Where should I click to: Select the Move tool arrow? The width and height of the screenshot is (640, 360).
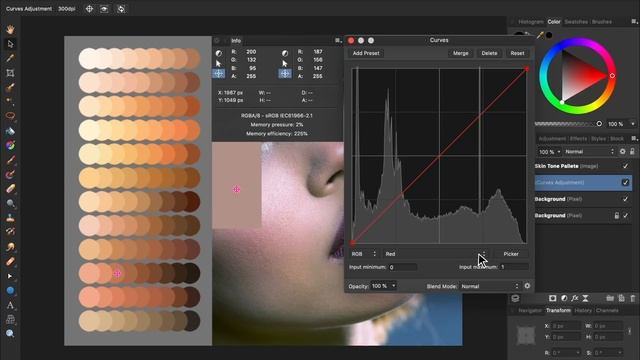pyautogui.click(x=10, y=44)
